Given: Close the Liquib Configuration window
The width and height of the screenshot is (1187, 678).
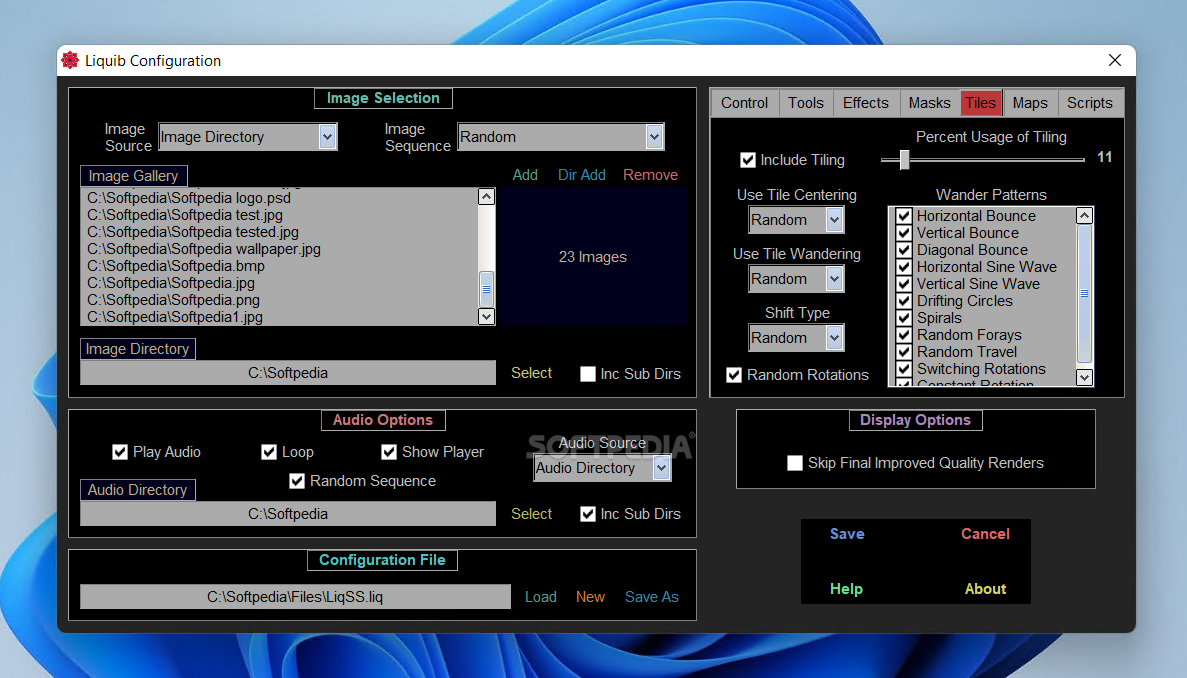Looking at the screenshot, I should tap(1114, 61).
